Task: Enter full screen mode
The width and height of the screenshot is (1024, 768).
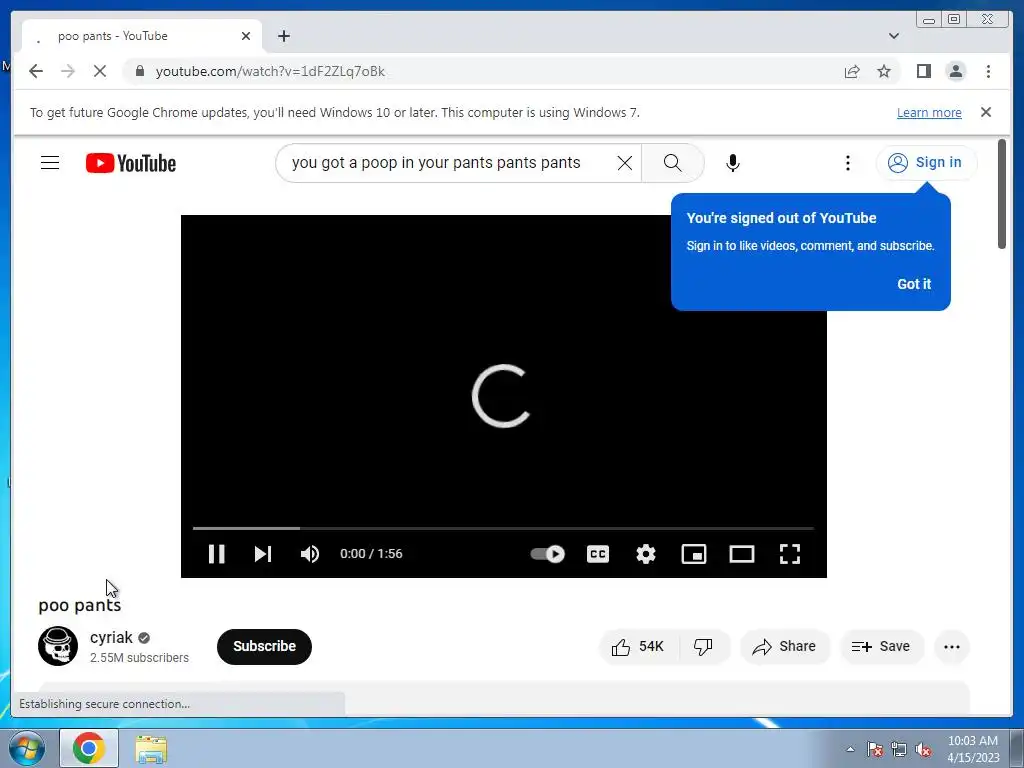Action: pos(790,554)
